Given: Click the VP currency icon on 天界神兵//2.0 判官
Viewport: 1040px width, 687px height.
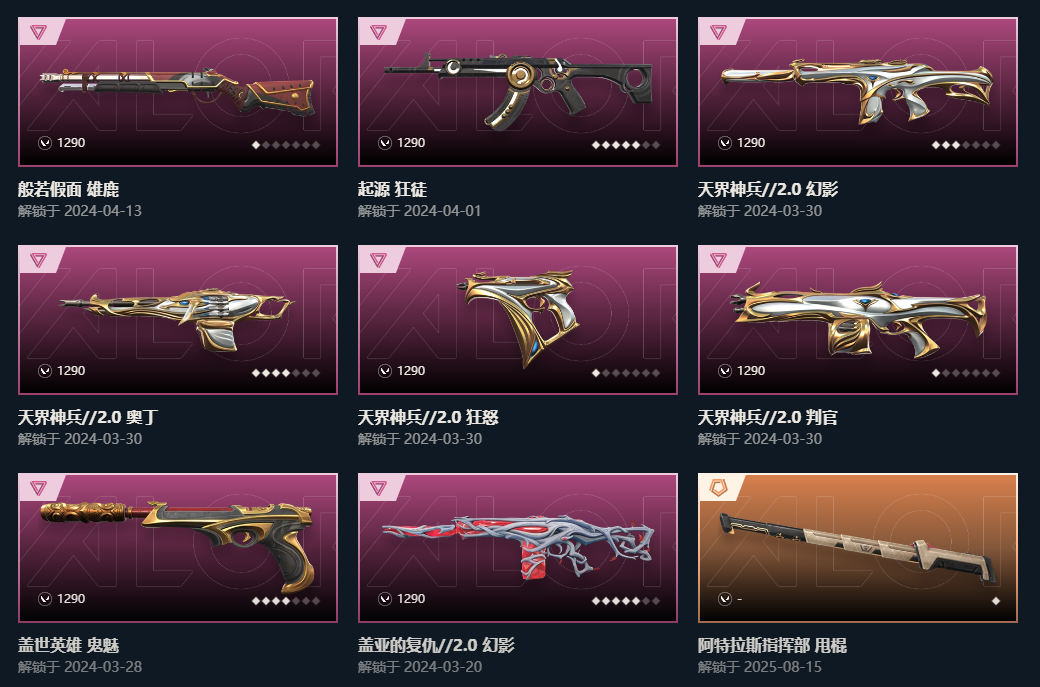Looking at the screenshot, I should pyautogui.click(x=725, y=371).
